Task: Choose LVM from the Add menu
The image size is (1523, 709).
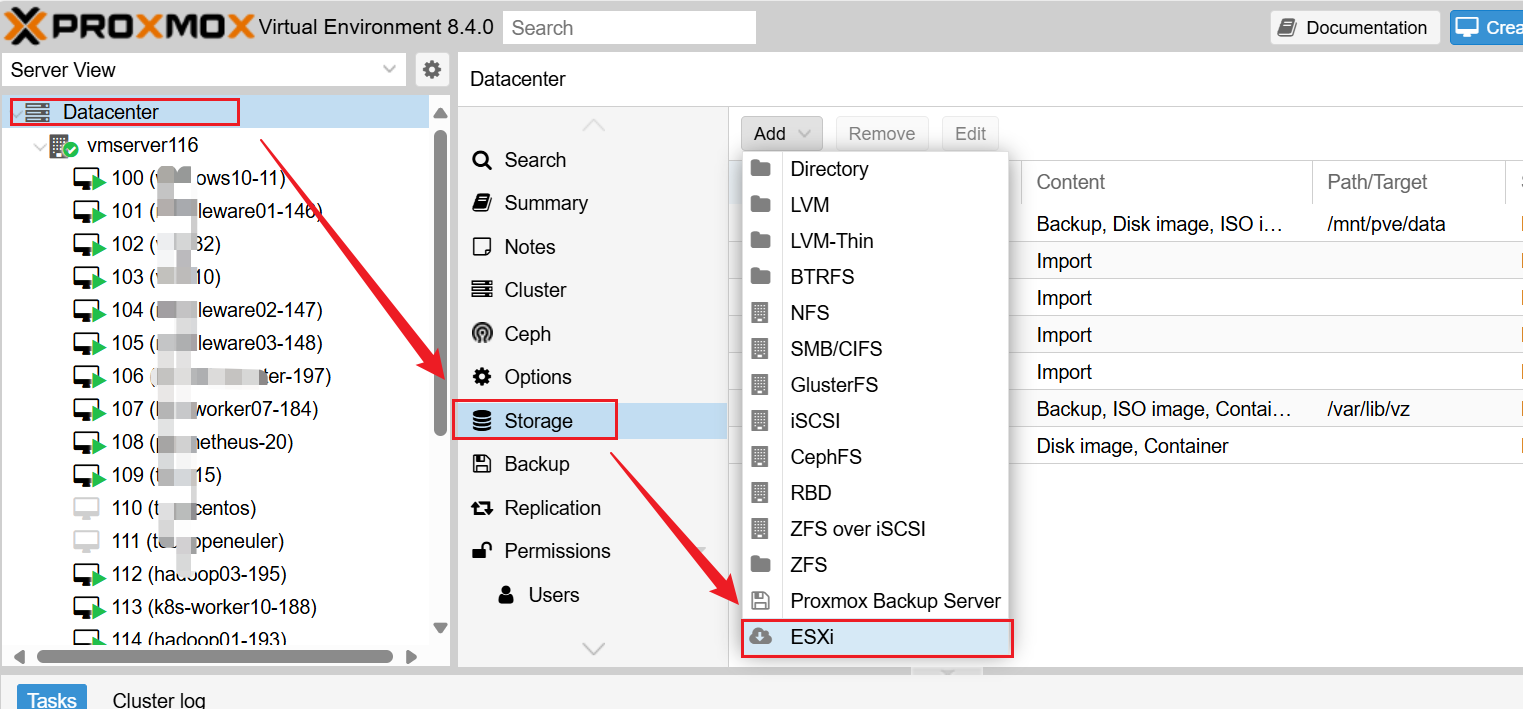Action: coord(875,205)
